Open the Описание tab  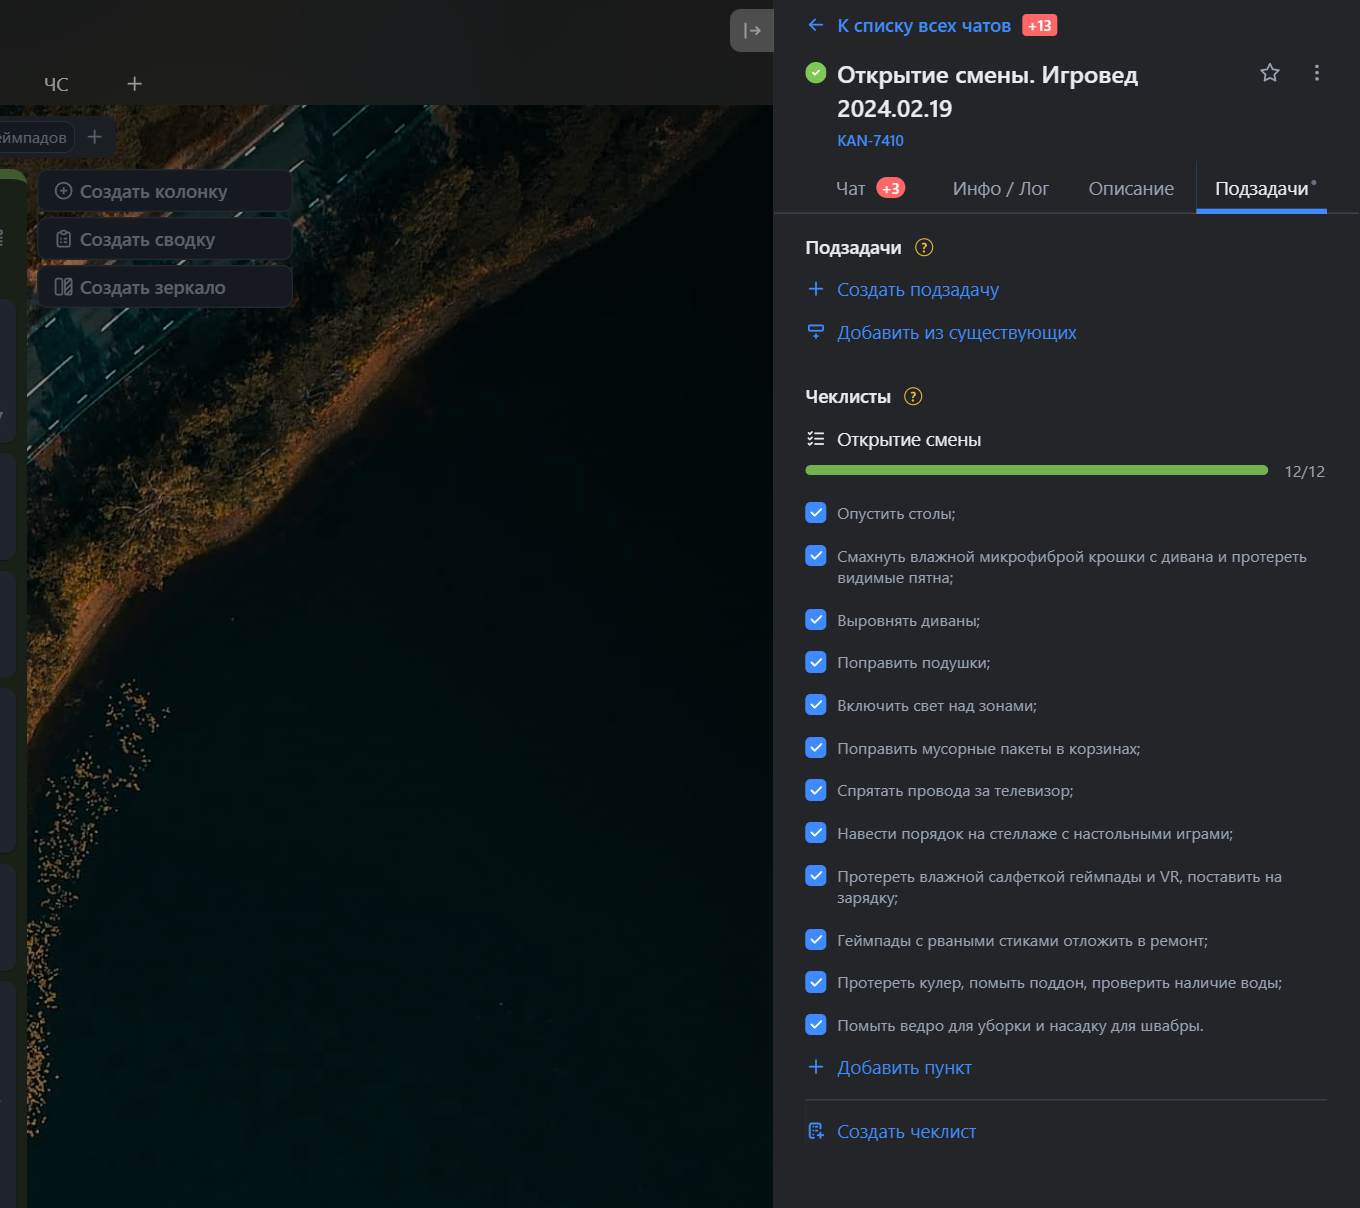(1131, 189)
